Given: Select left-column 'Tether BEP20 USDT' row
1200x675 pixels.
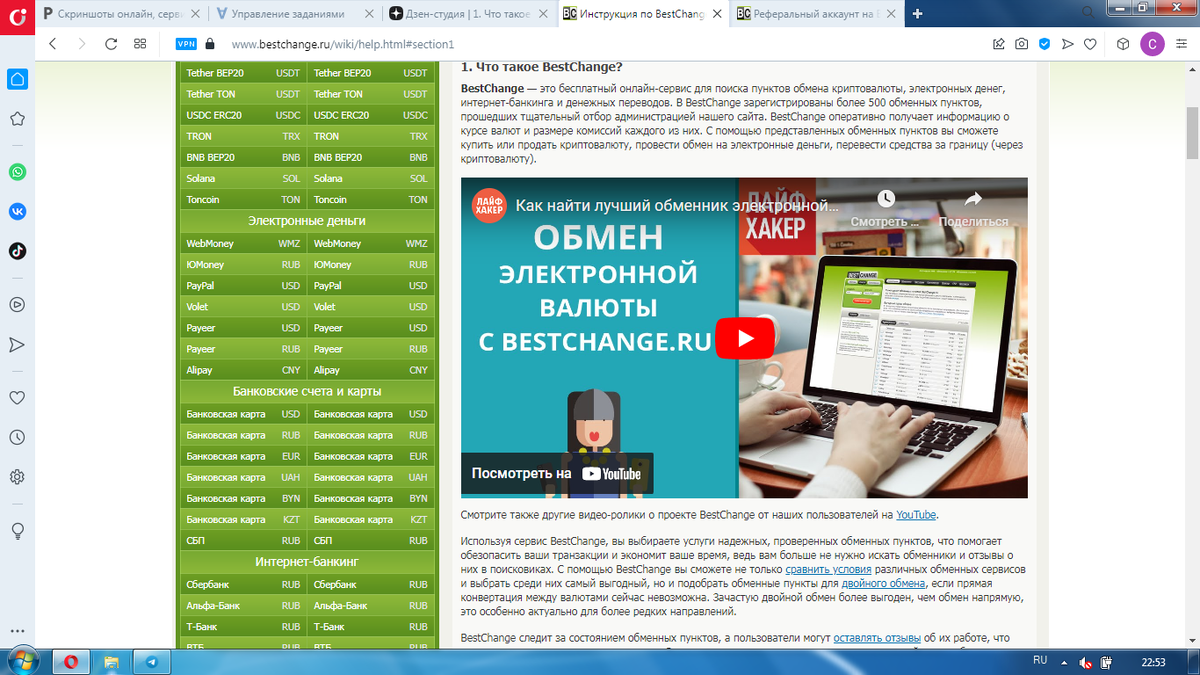Looking at the screenshot, I should click(x=243, y=73).
